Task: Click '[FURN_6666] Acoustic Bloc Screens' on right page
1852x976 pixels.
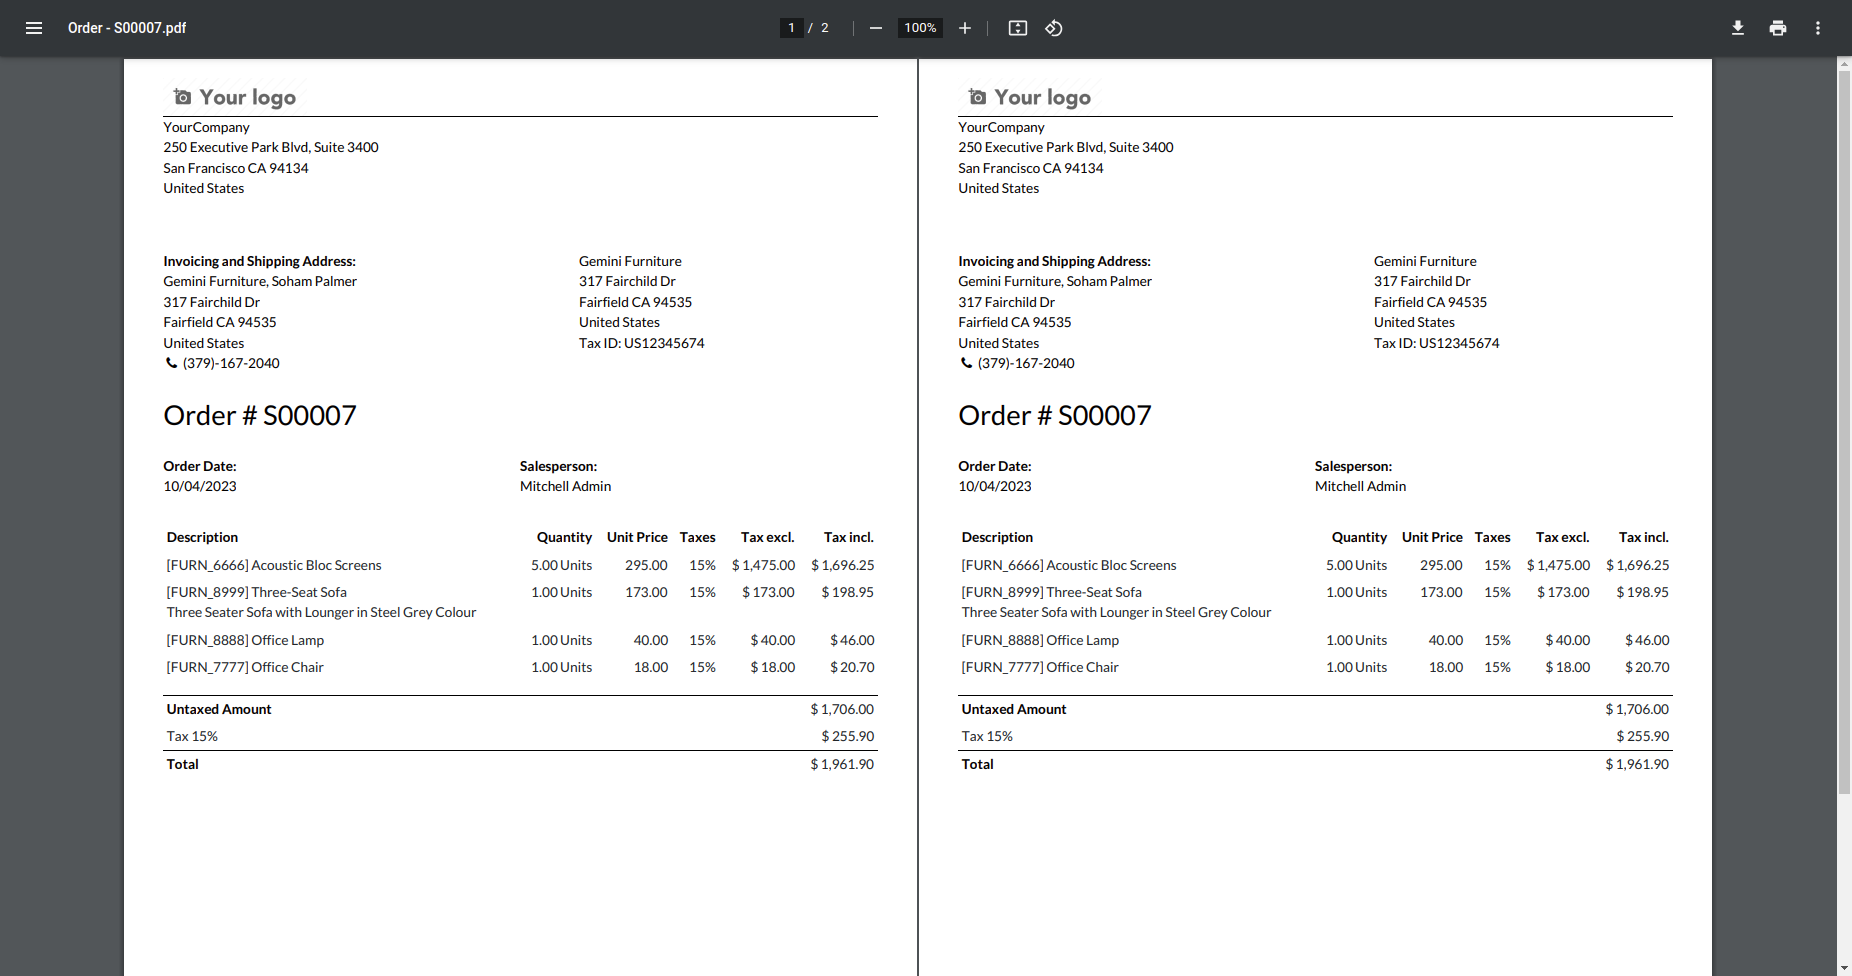Action: coord(1069,565)
